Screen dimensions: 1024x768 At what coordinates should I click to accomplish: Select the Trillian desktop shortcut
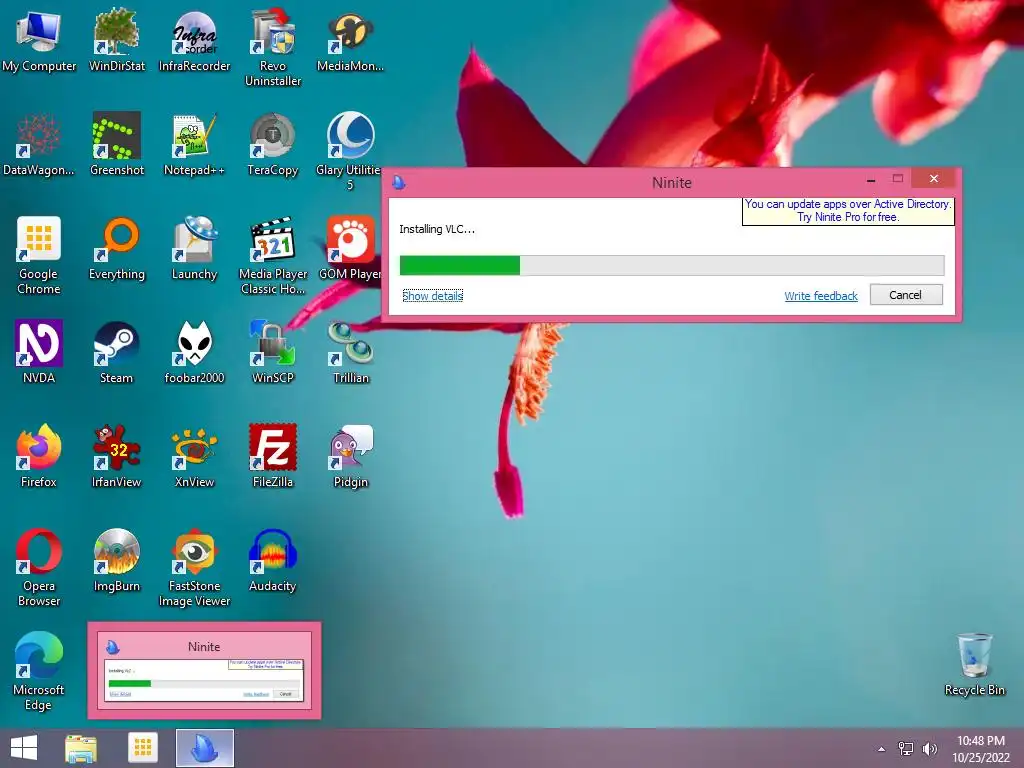[x=351, y=353]
